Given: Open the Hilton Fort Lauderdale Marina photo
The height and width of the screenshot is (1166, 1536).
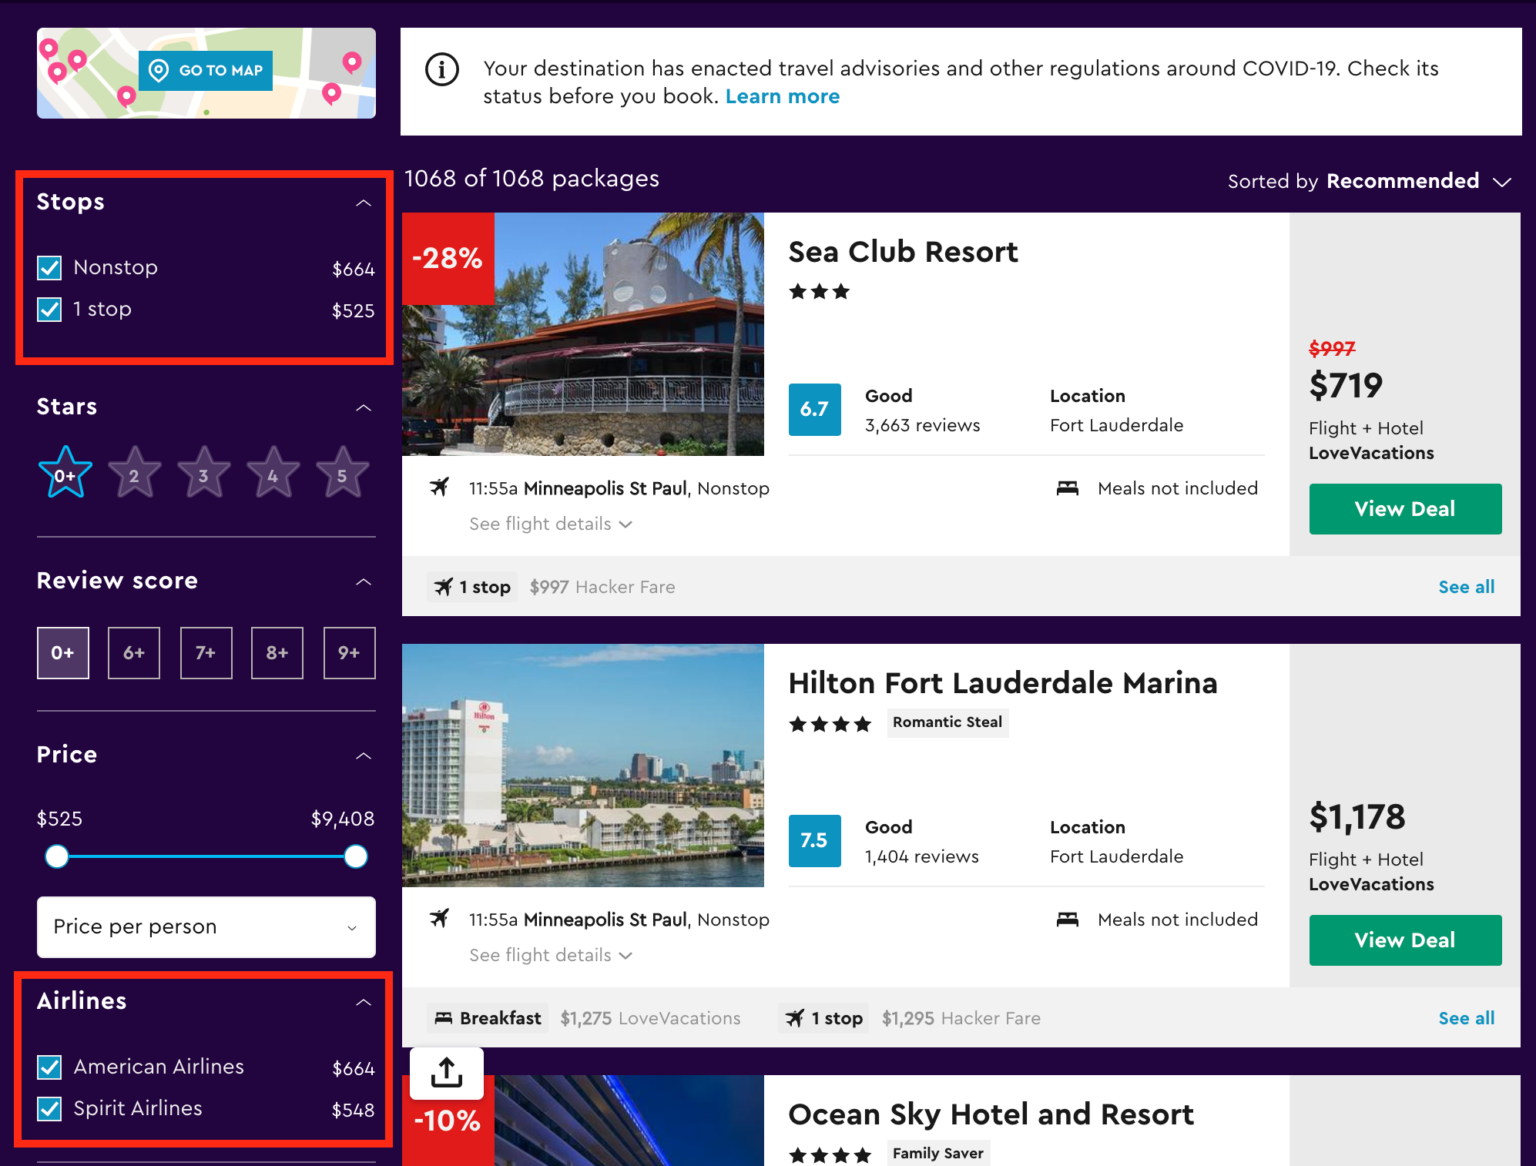Looking at the screenshot, I should 583,765.
